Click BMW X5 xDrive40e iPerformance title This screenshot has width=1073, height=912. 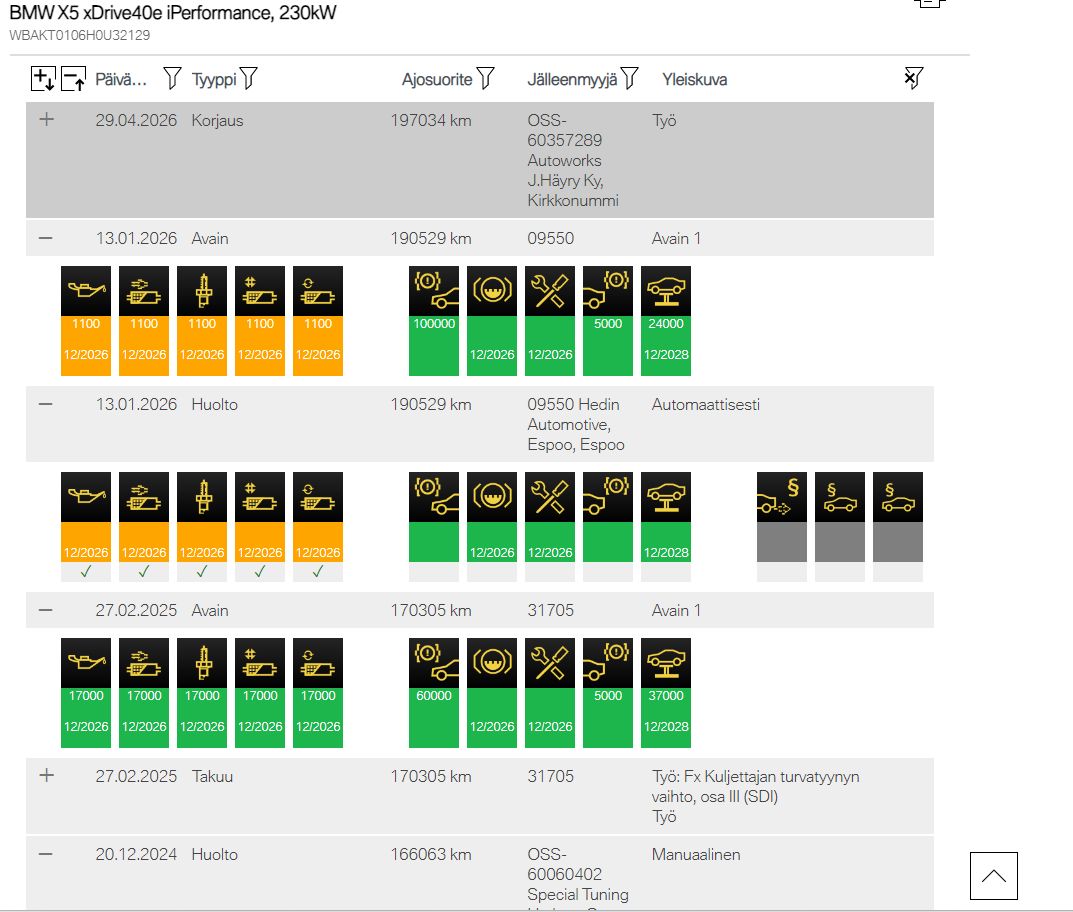[172, 13]
